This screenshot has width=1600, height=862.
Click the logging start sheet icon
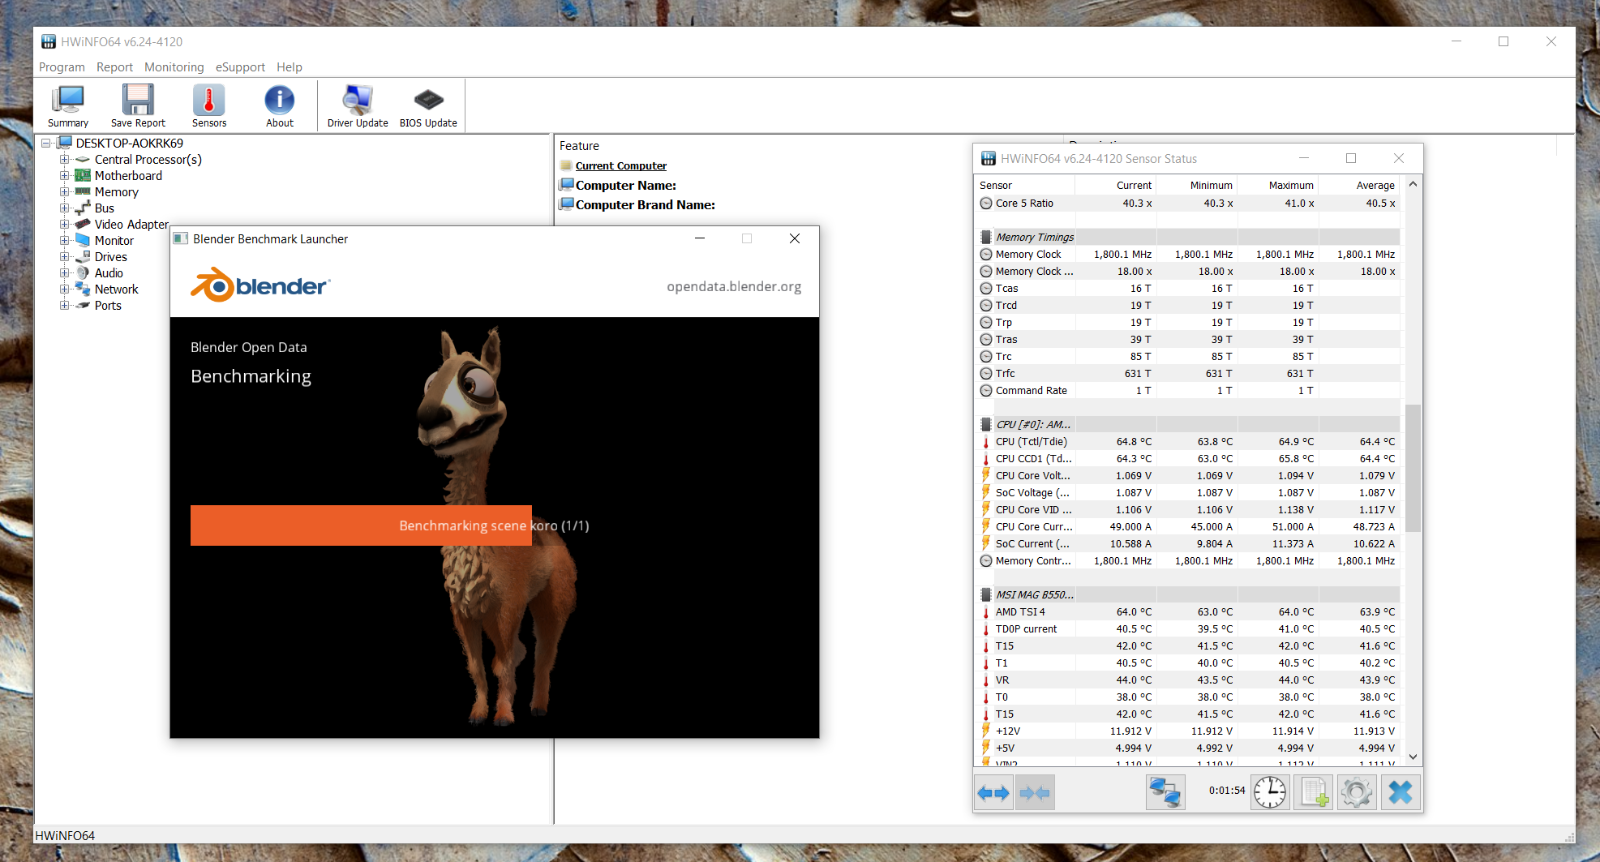tap(1313, 793)
